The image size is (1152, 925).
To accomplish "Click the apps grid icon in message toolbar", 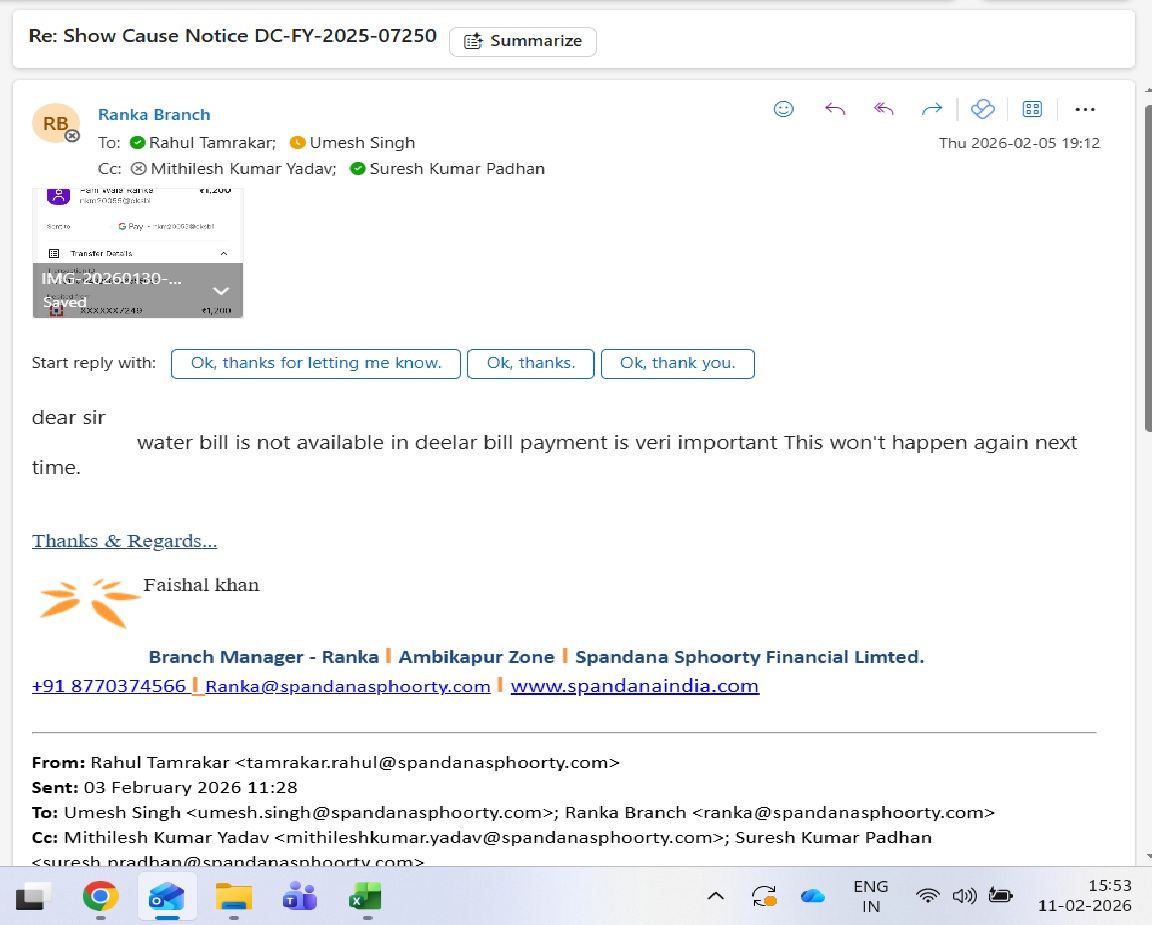I will click(x=1033, y=109).
